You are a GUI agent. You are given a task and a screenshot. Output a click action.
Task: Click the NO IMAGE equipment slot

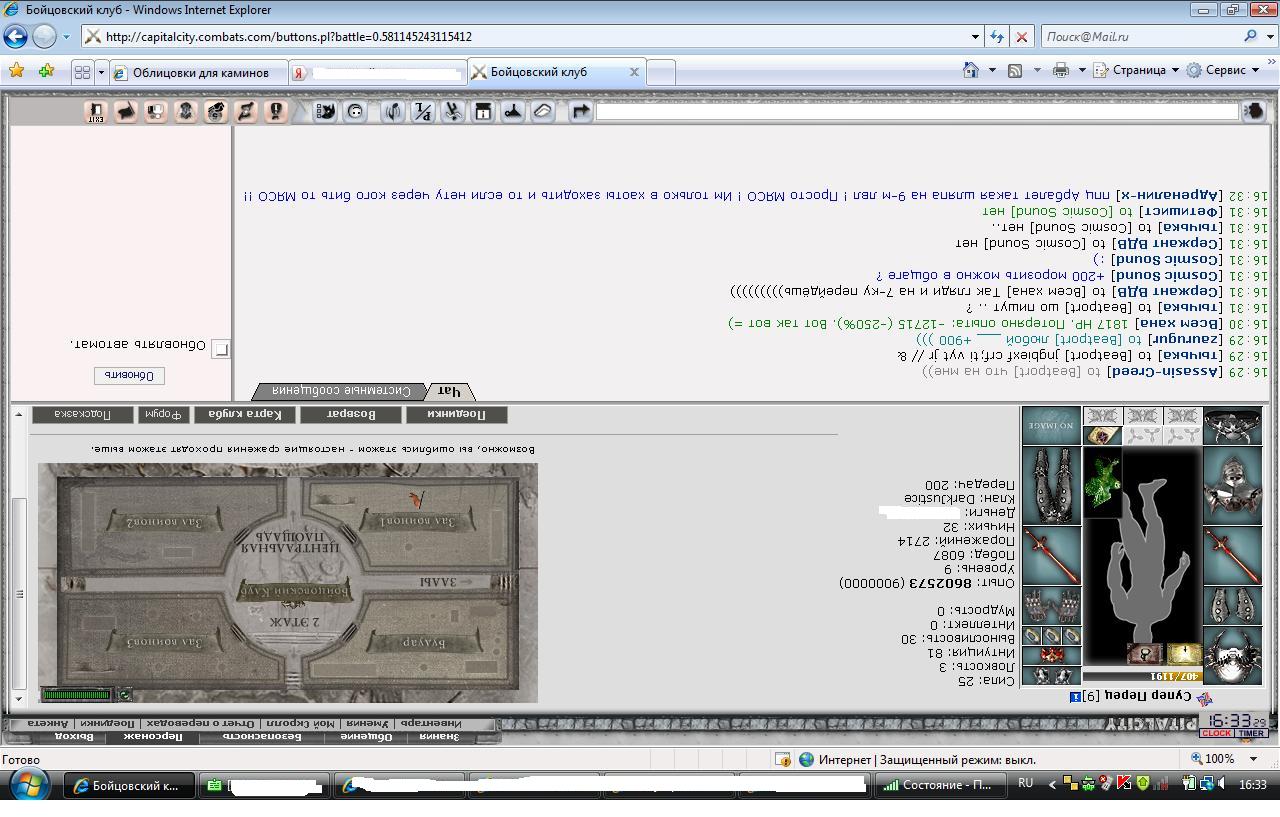click(1051, 425)
